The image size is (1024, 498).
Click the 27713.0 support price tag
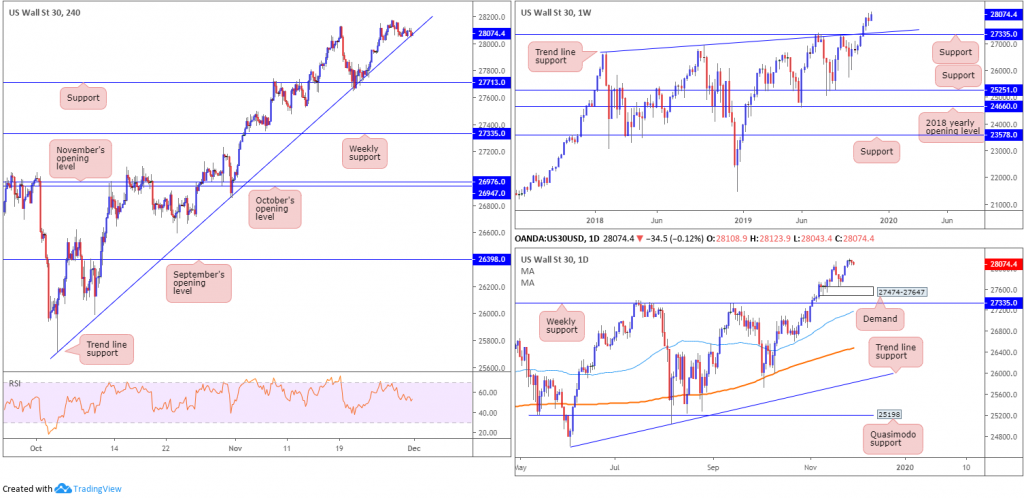point(490,82)
